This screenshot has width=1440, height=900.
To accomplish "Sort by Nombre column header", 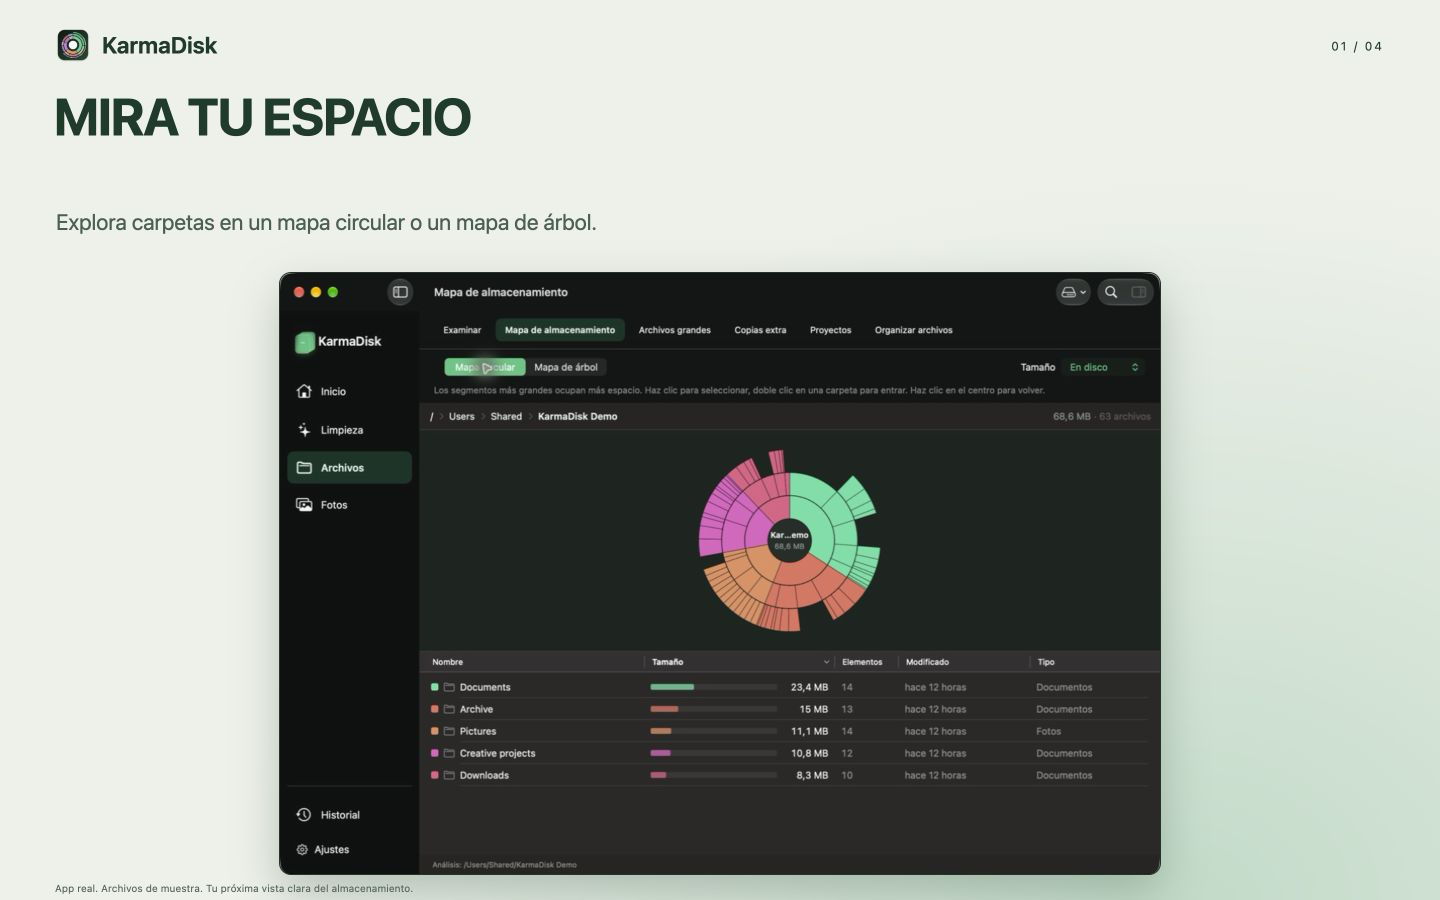I will click(x=448, y=662).
